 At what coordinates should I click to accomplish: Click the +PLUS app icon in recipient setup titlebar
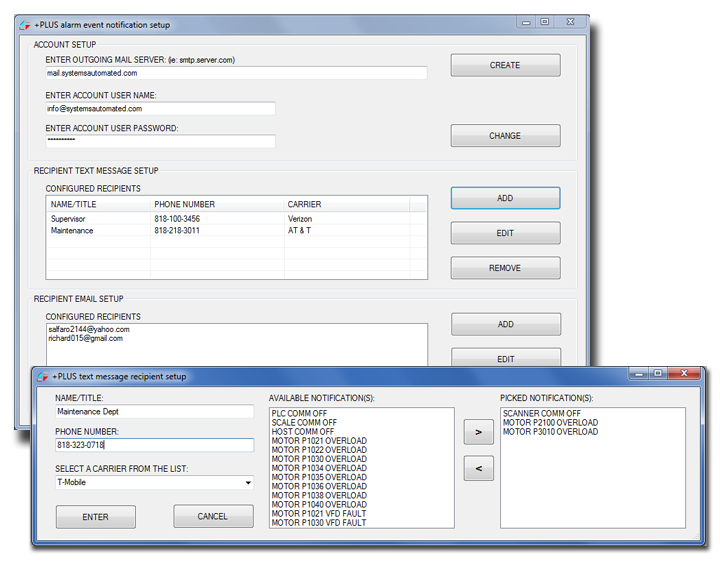pyautogui.click(x=43, y=377)
